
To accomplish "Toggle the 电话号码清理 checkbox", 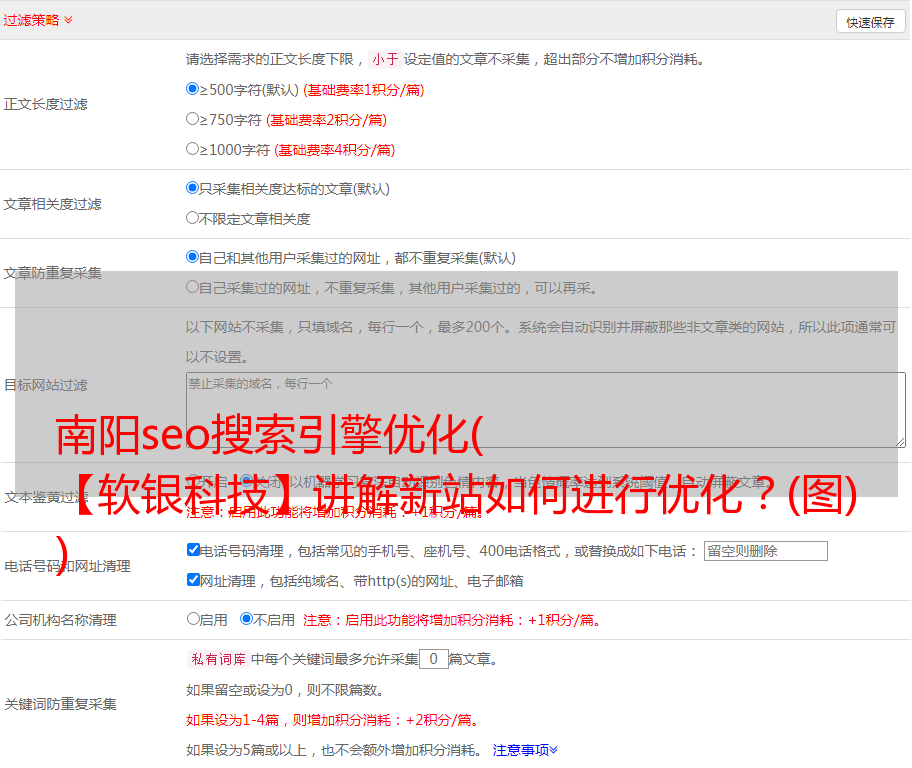I will [x=194, y=550].
